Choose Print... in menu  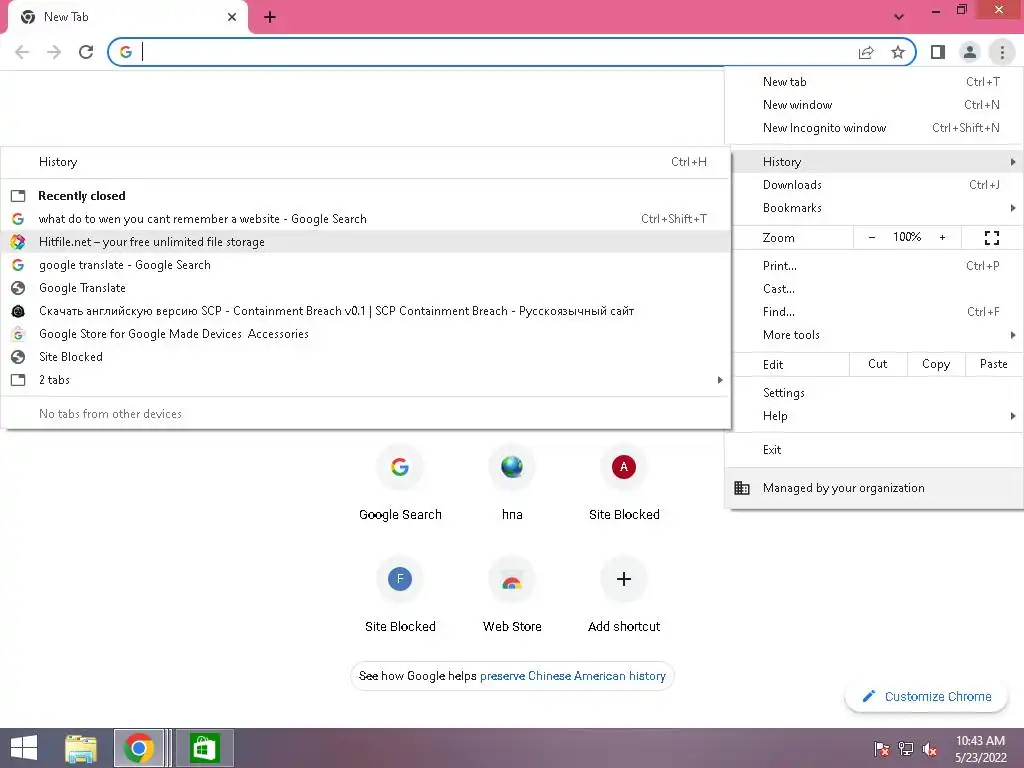874,266
